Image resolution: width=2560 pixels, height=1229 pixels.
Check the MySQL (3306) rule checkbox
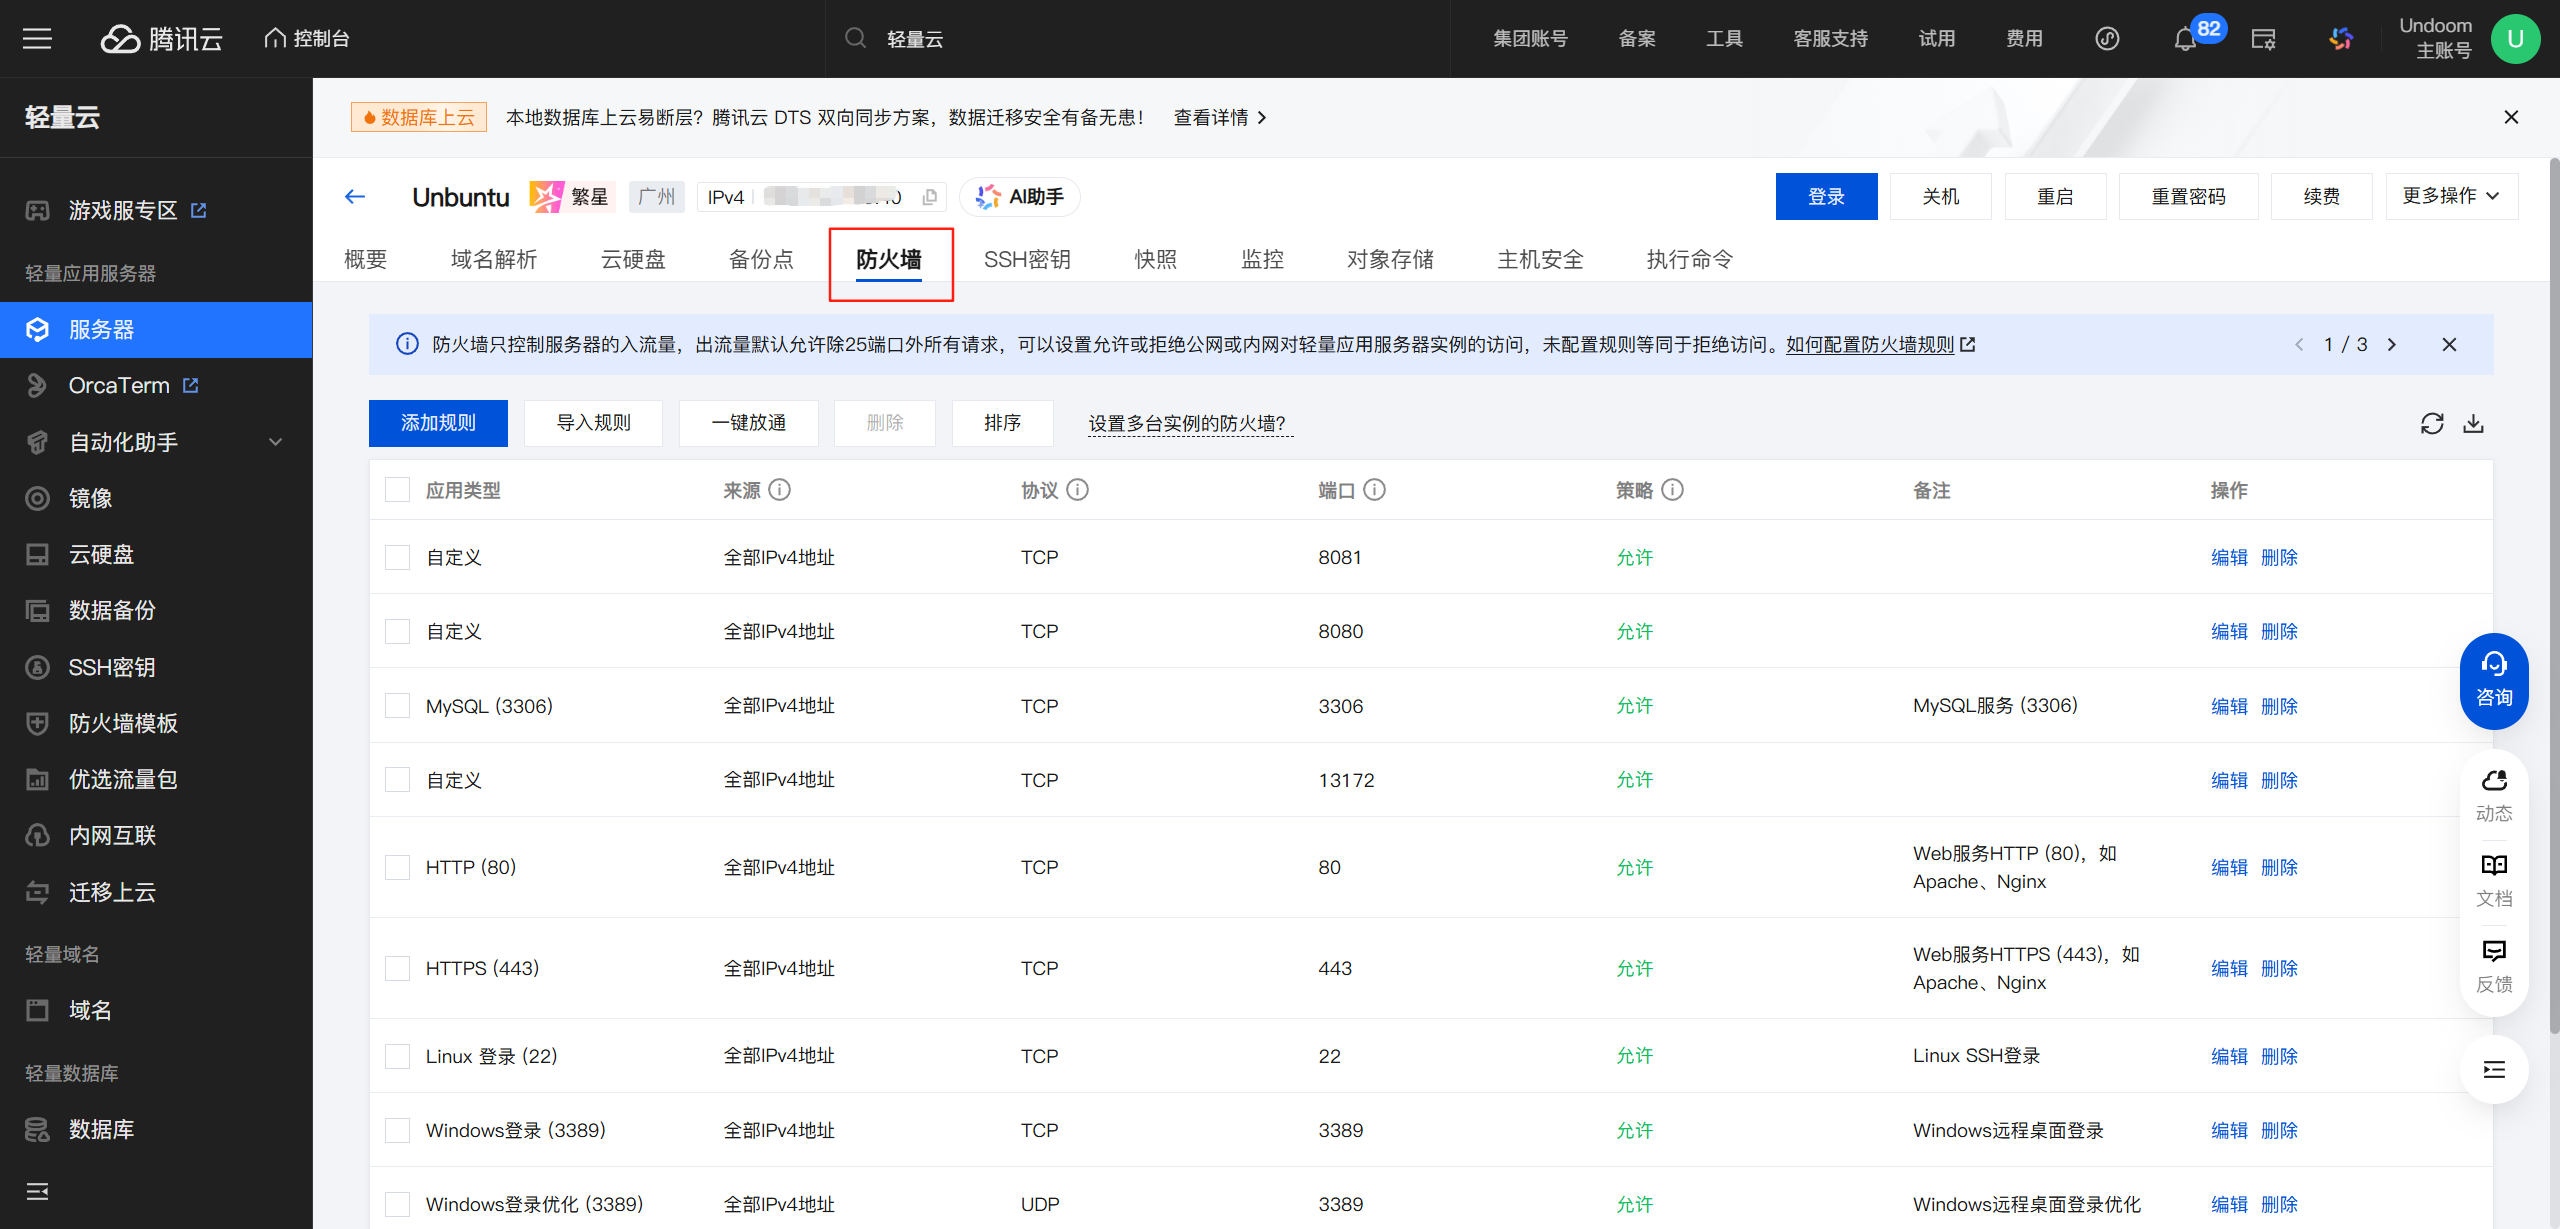pos(397,706)
